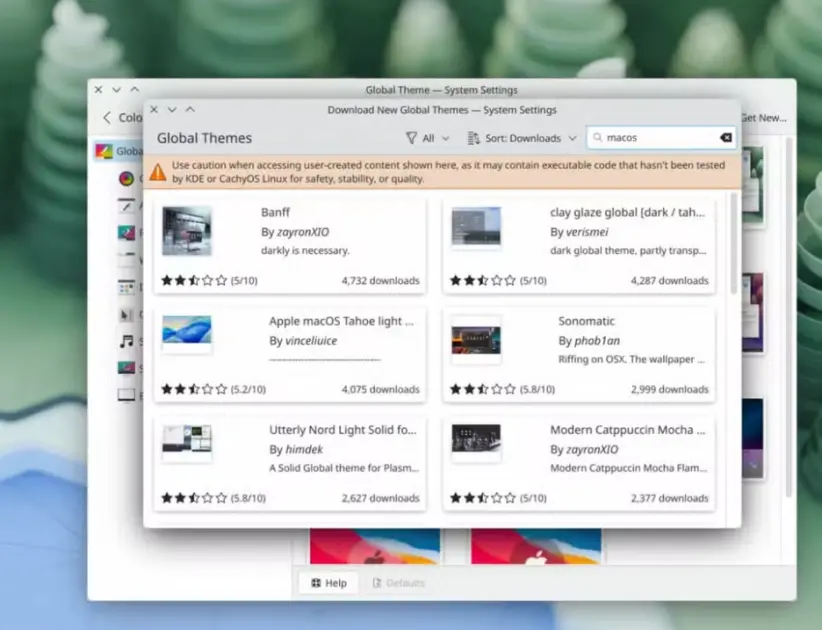Select the Sonomatic theme title
Screen dimensions: 822x630
tap(586, 321)
